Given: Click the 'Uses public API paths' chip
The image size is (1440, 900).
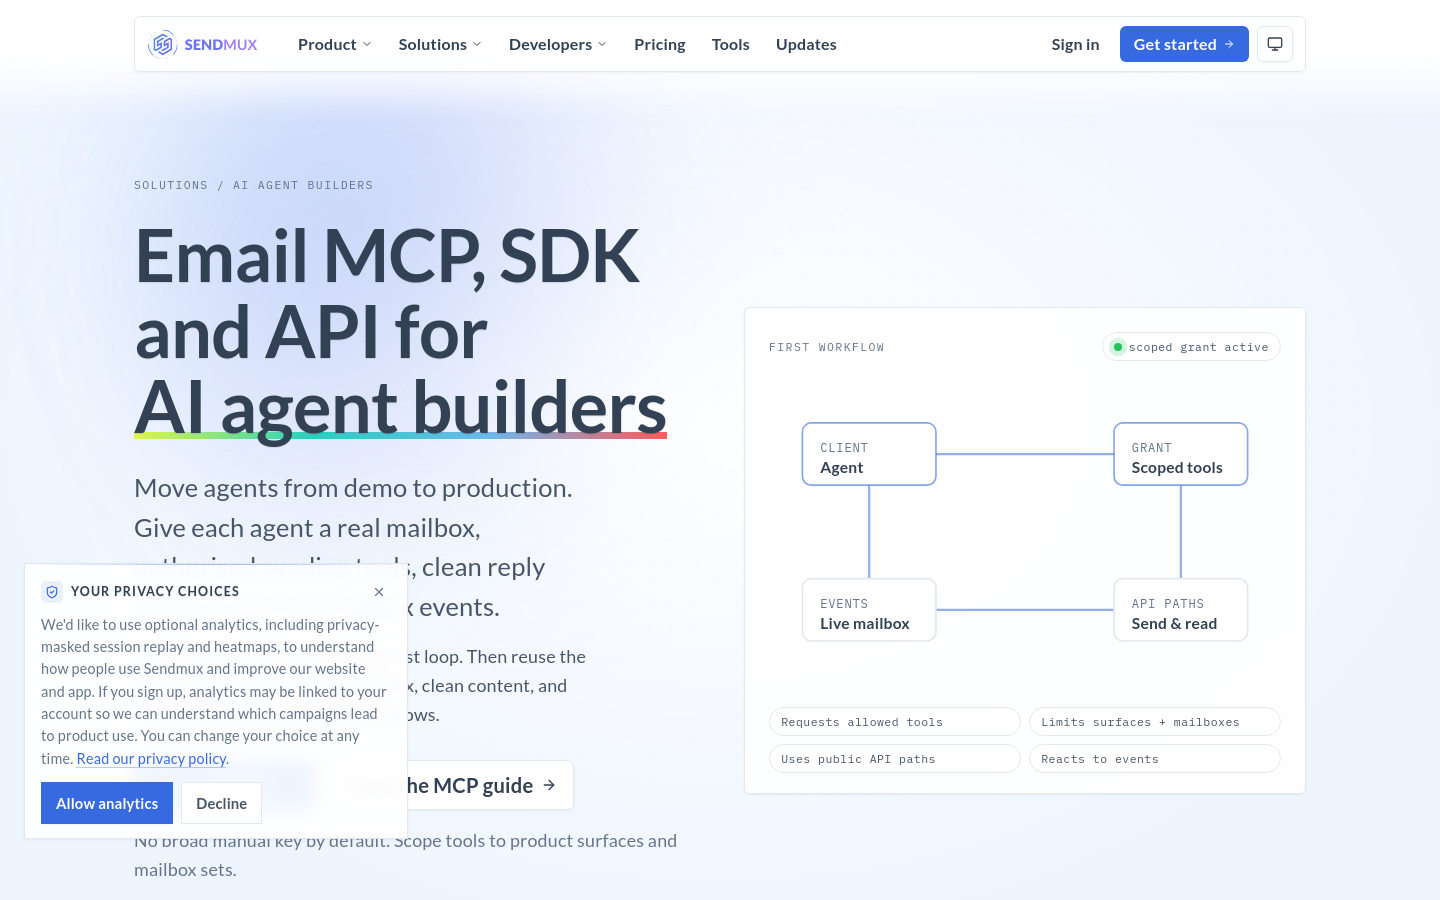Looking at the screenshot, I should [x=895, y=759].
